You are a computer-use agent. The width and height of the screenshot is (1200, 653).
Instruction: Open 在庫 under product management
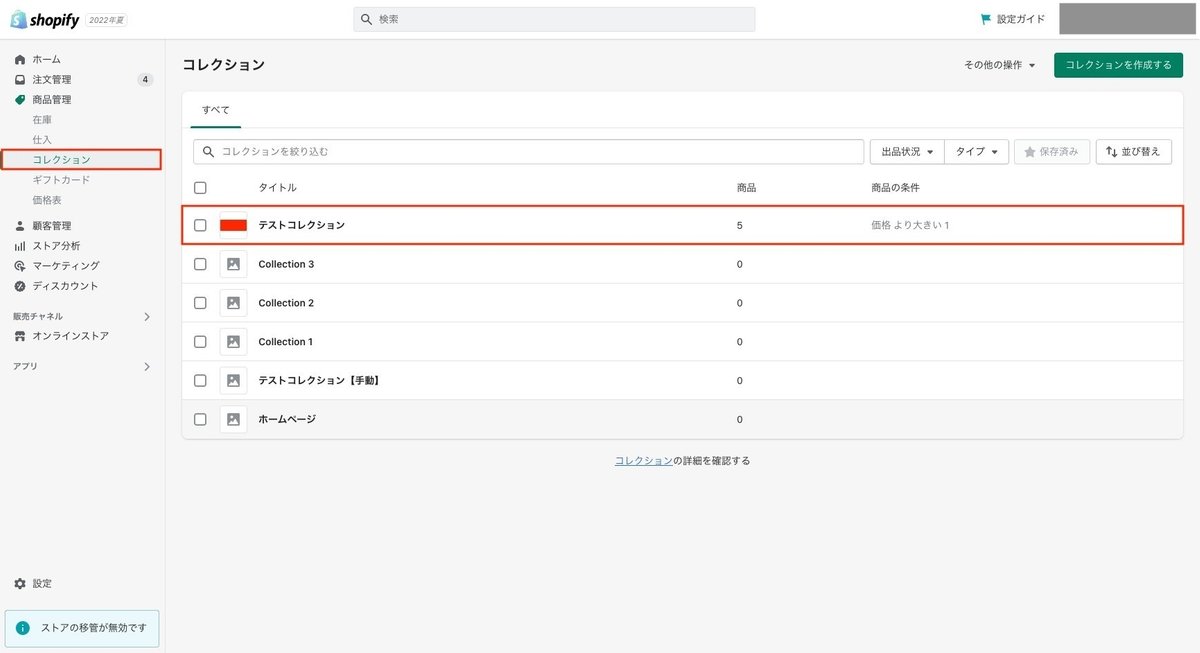(x=42, y=120)
